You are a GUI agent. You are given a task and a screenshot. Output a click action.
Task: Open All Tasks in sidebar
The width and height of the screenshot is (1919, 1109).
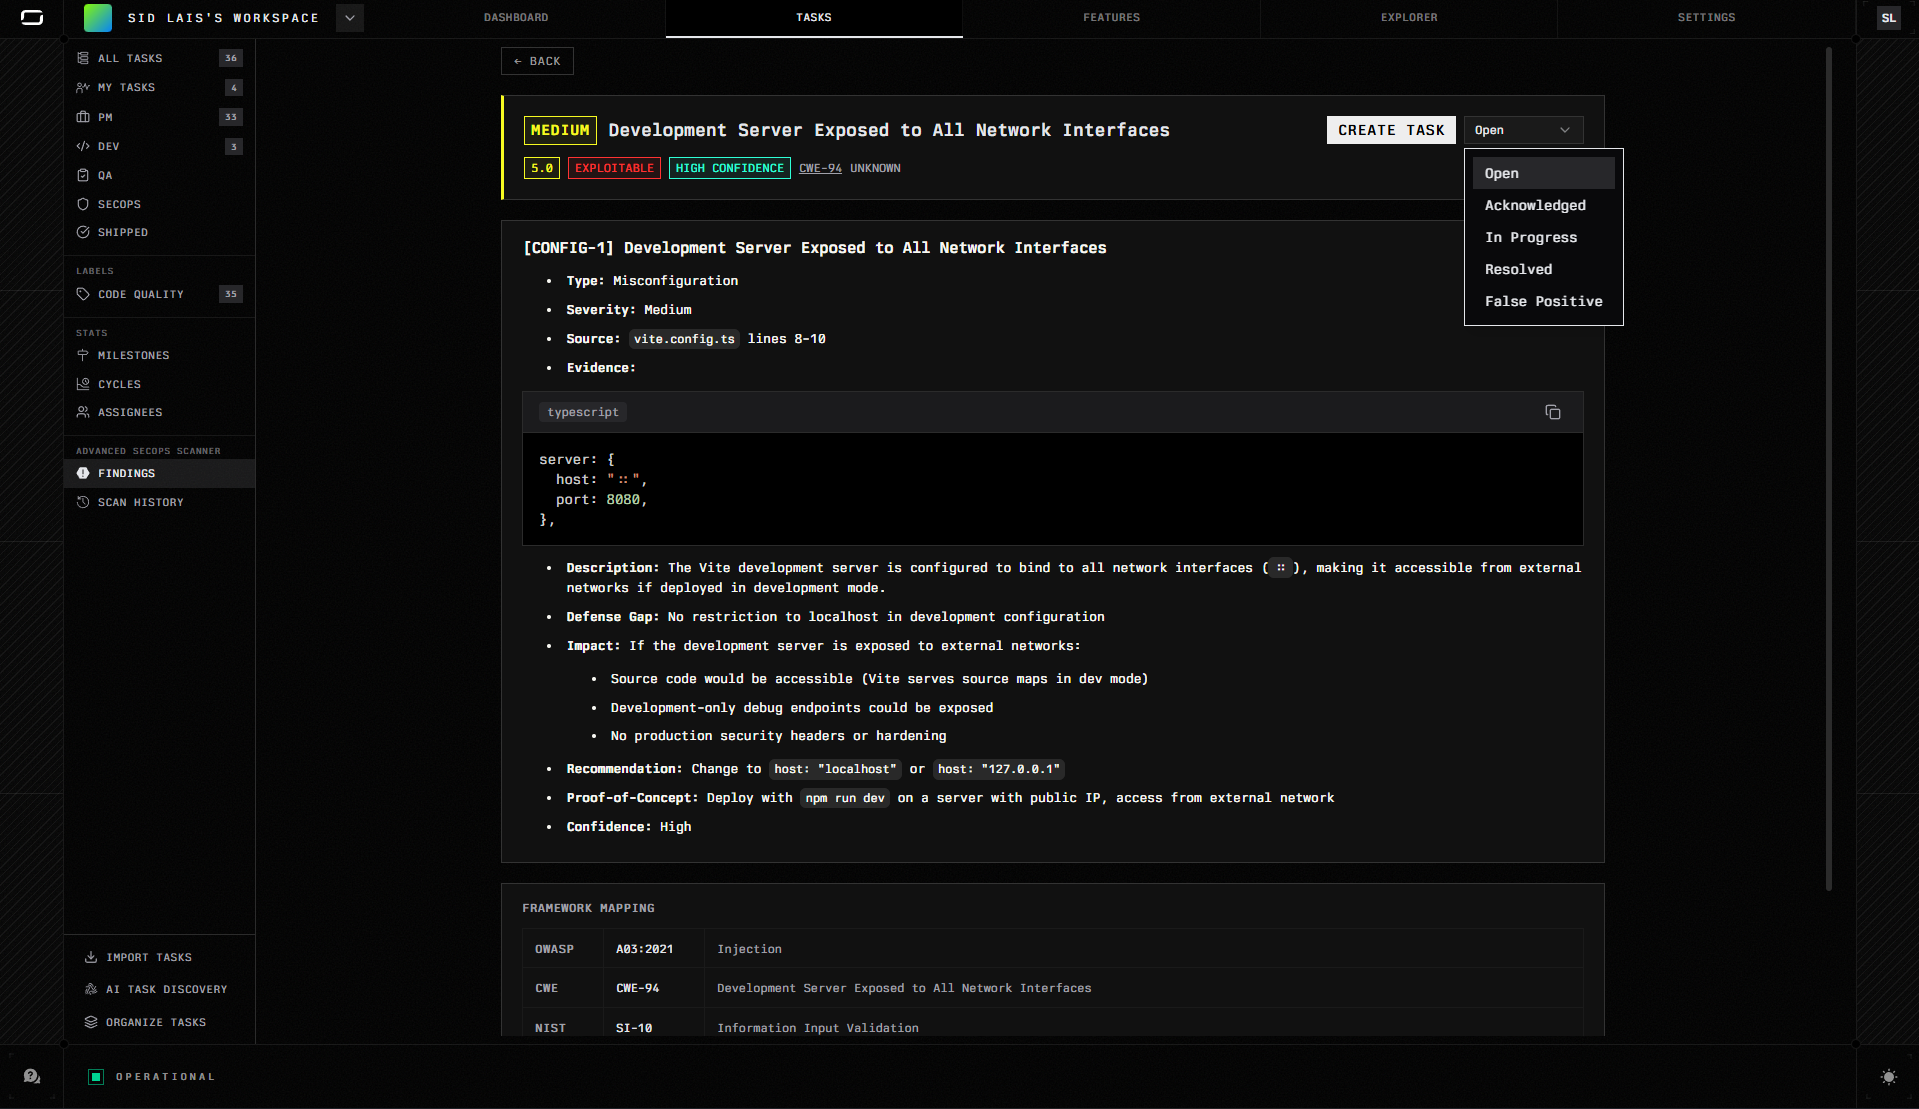159,58
